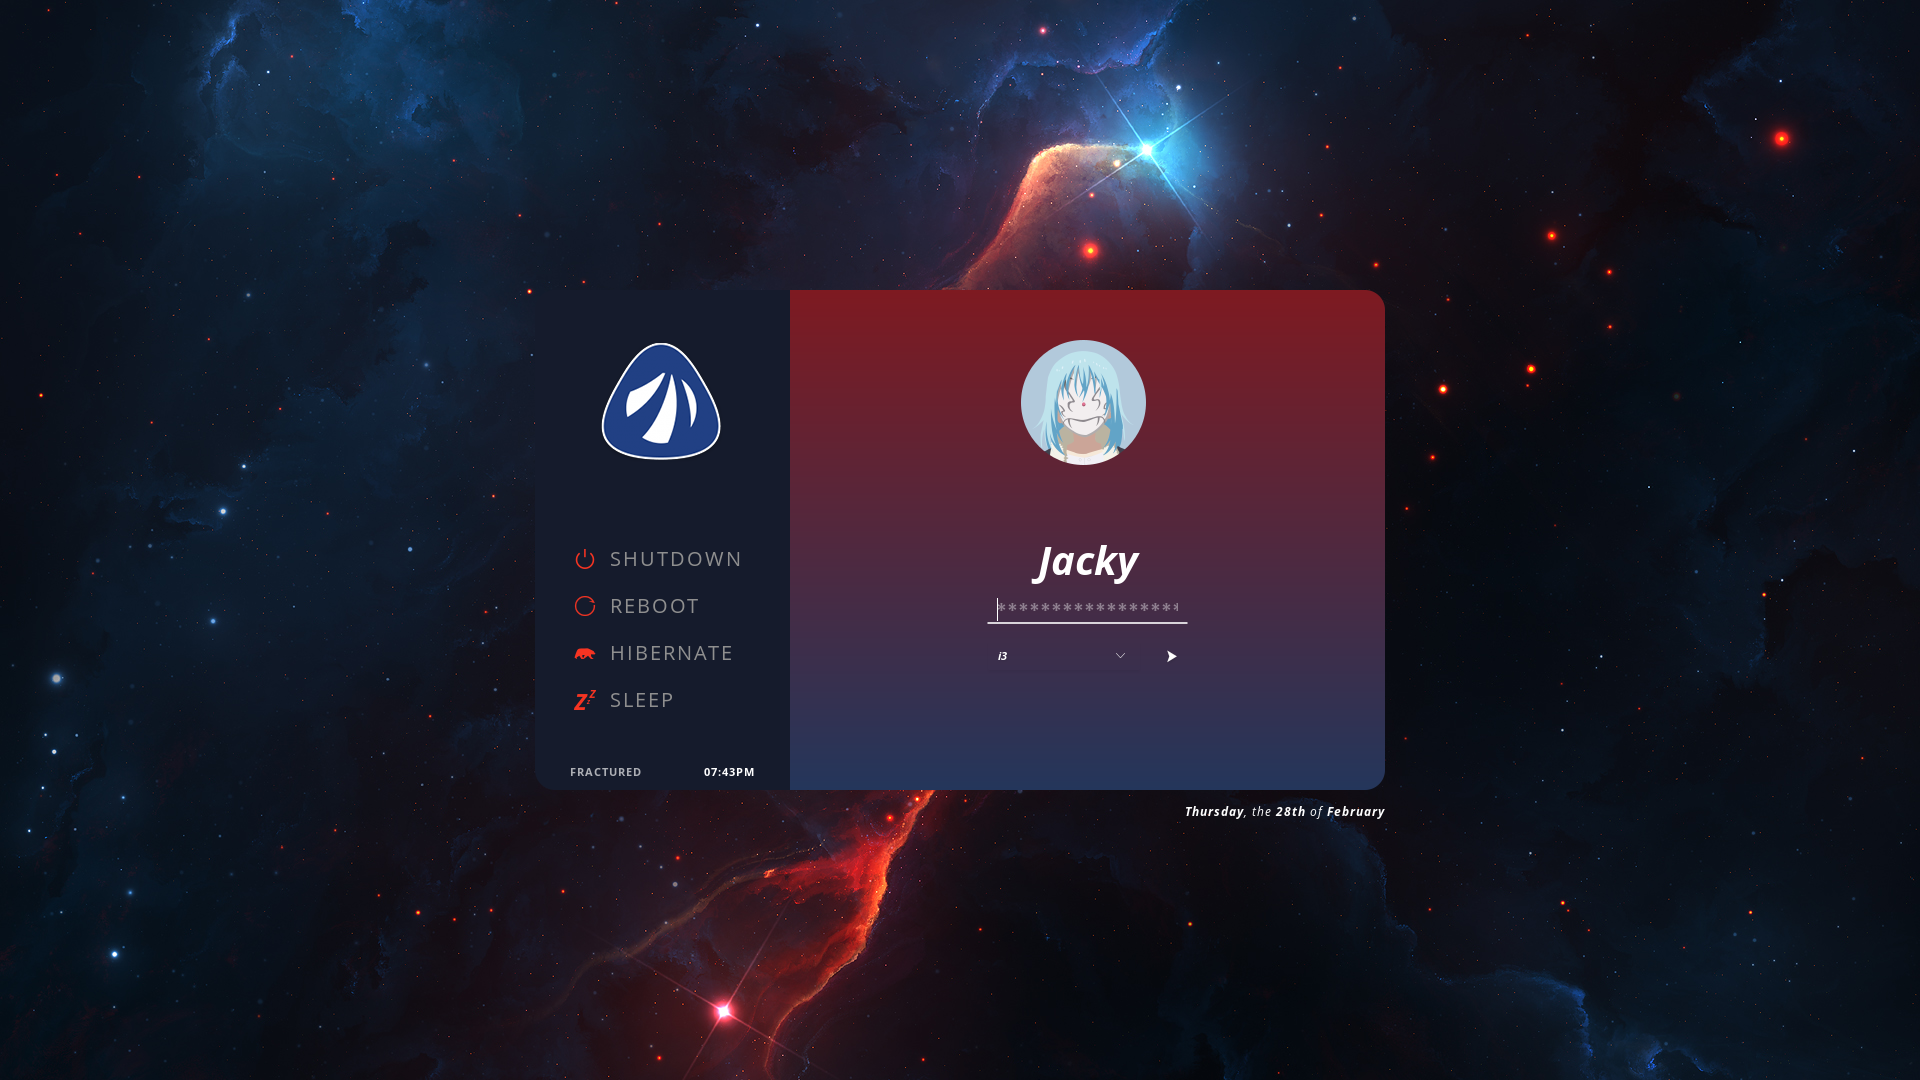This screenshot has height=1080, width=1920.
Task: Click the 07:43PM clock display
Action: (729, 772)
